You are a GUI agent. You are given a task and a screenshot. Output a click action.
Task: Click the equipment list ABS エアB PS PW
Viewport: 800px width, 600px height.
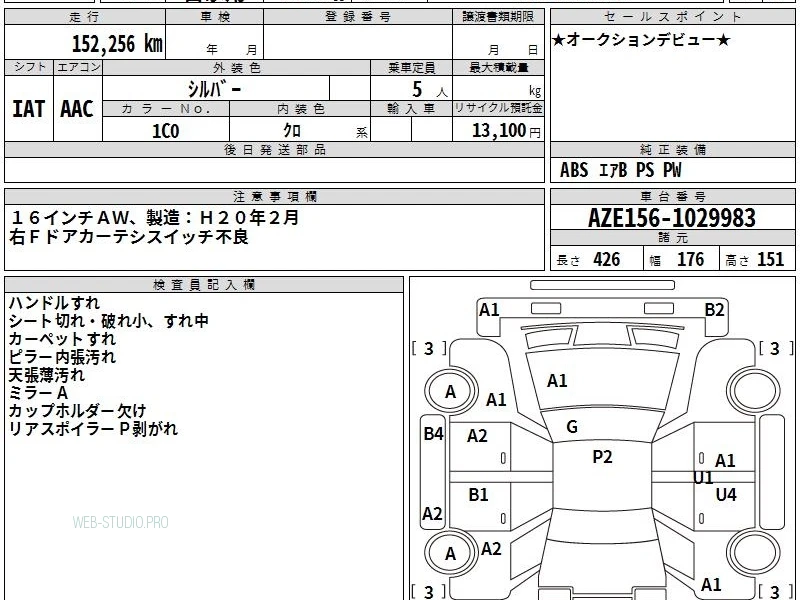(620, 170)
